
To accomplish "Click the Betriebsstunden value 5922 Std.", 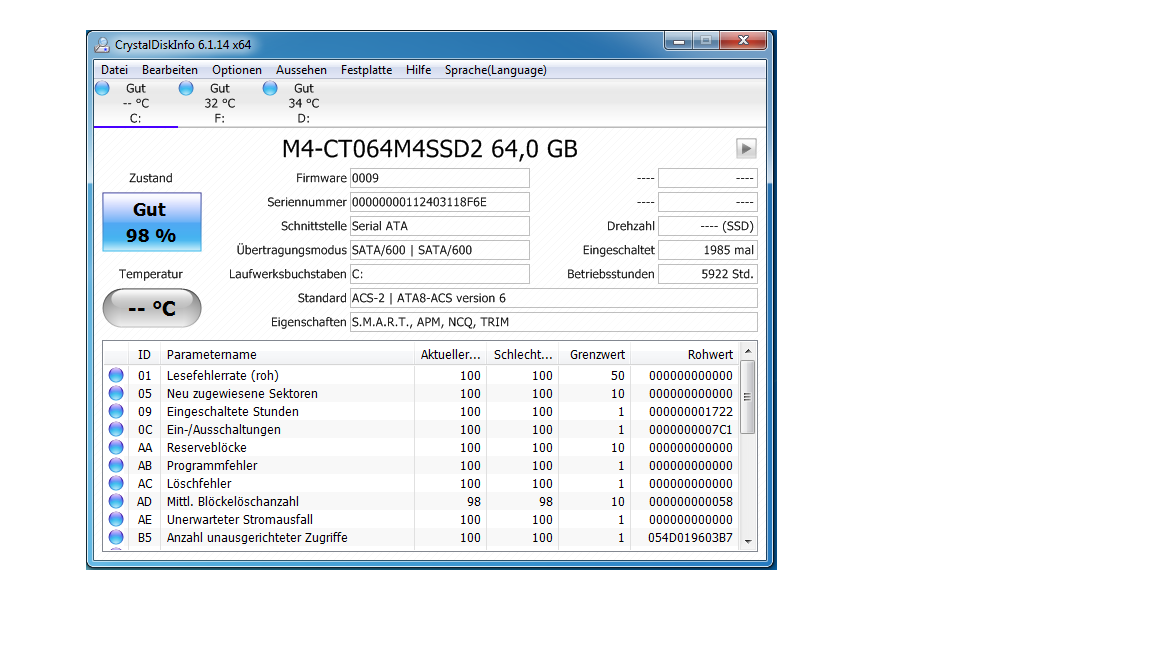I will pos(708,274).
